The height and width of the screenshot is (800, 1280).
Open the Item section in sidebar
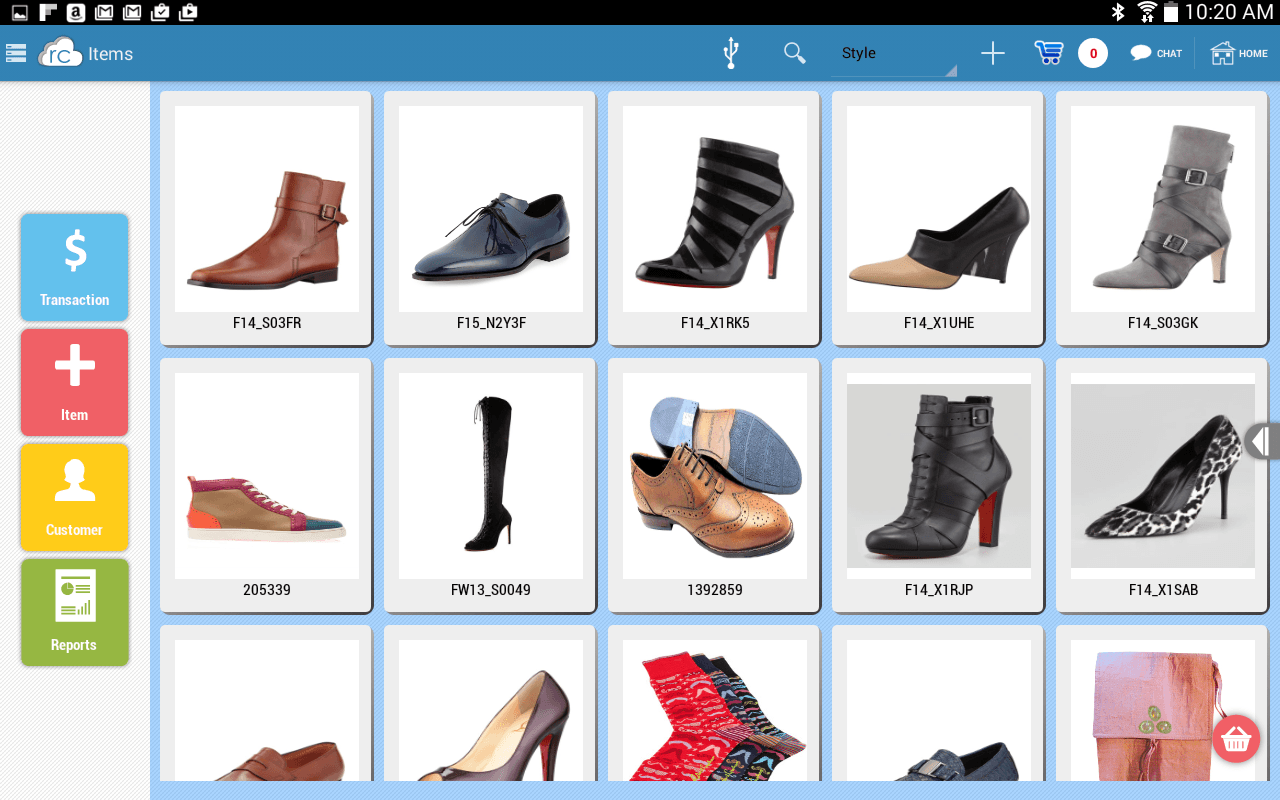pyautogui.click(x=75, y=382)
